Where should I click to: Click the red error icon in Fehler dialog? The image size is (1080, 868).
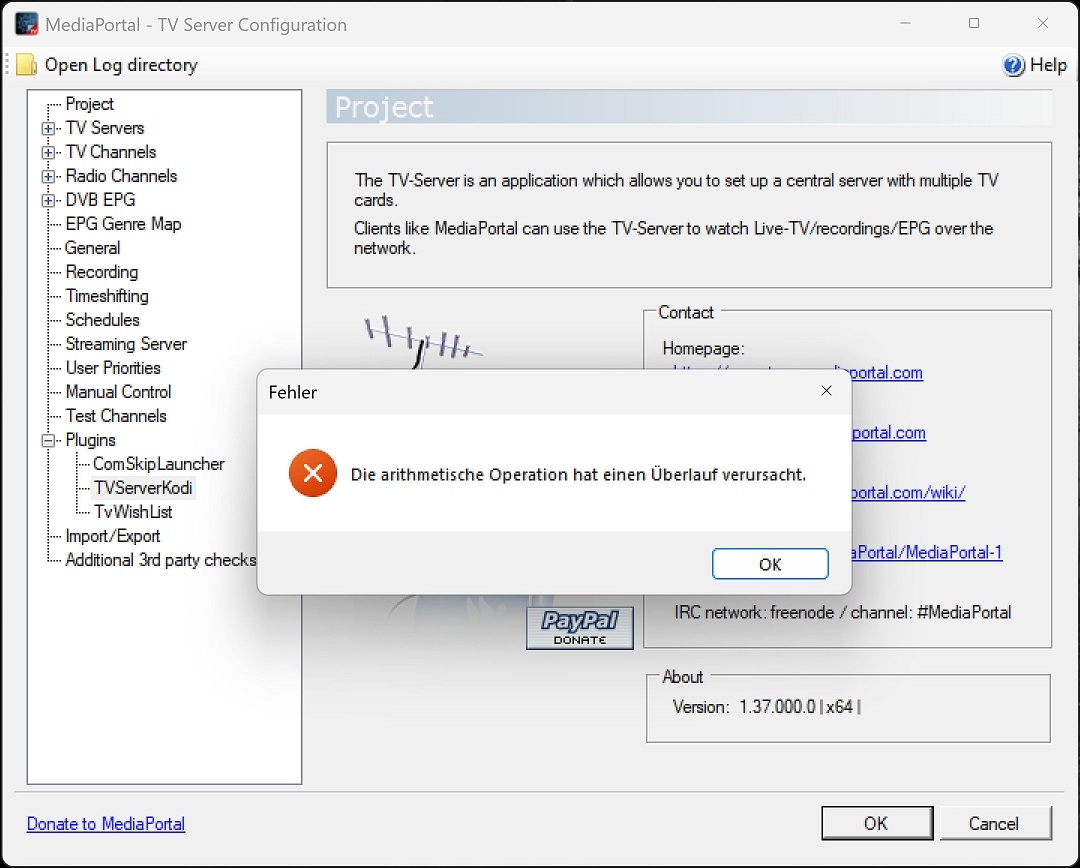[x=313, y=473]
